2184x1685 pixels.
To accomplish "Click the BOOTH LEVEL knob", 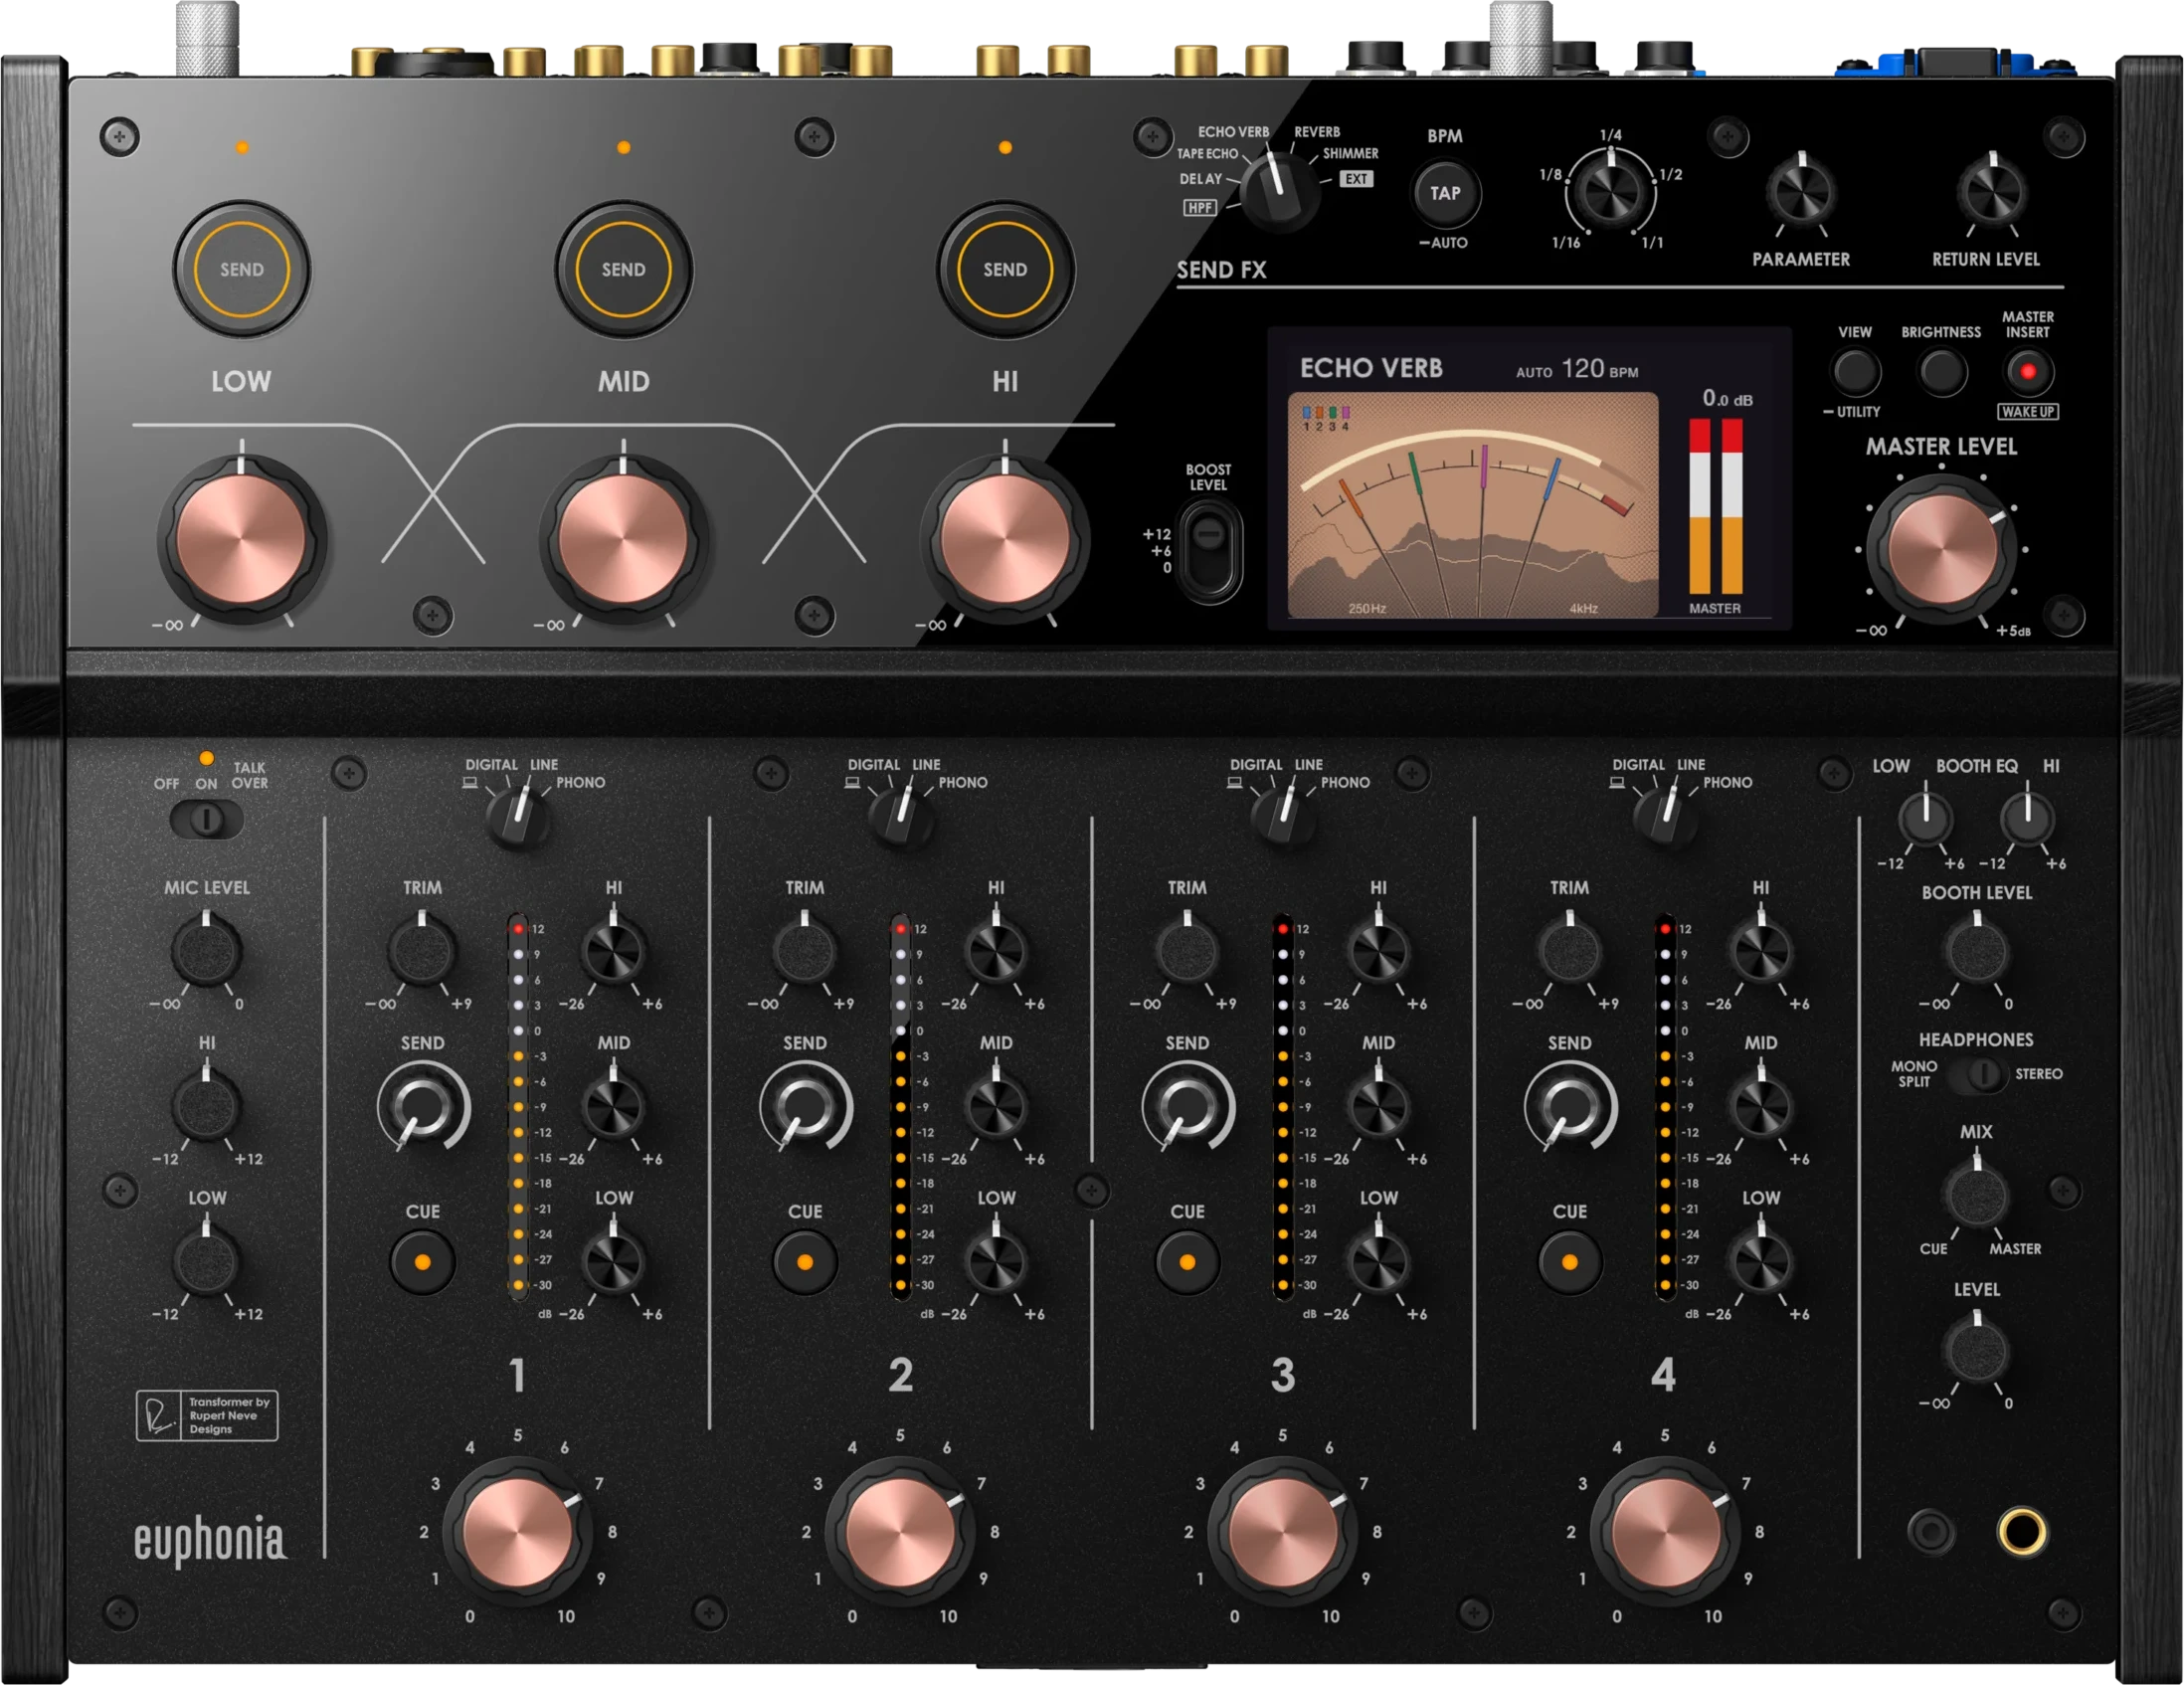I will (1977, 951).
